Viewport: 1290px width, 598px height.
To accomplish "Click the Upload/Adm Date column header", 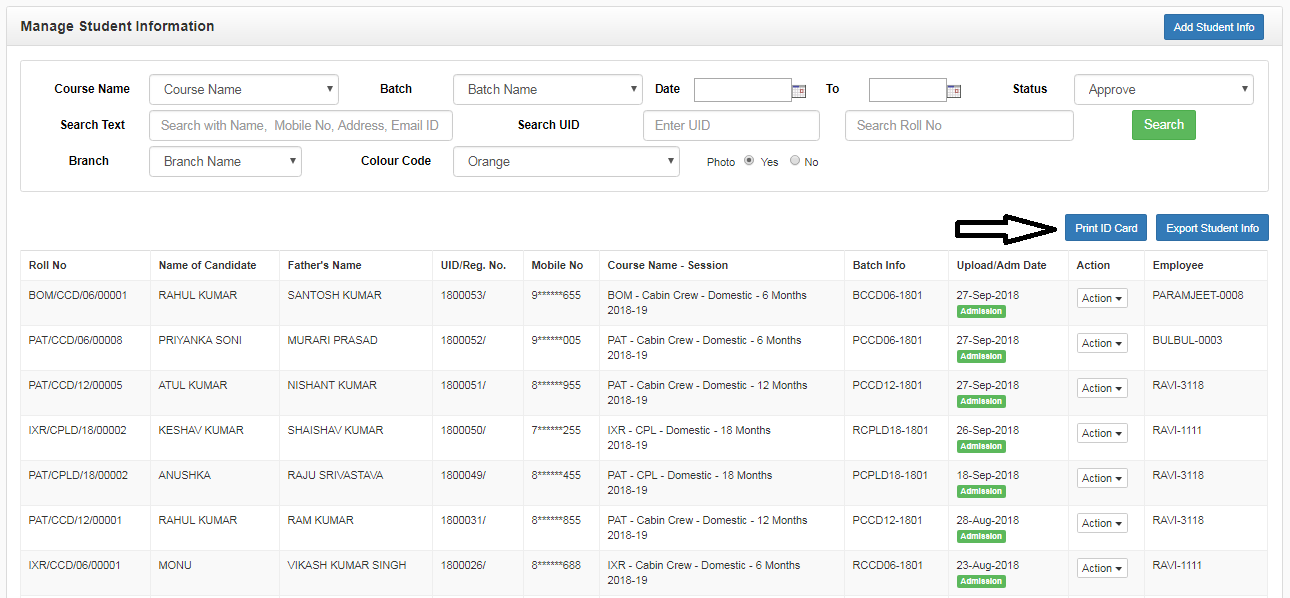I will [x=1001, y=265].
